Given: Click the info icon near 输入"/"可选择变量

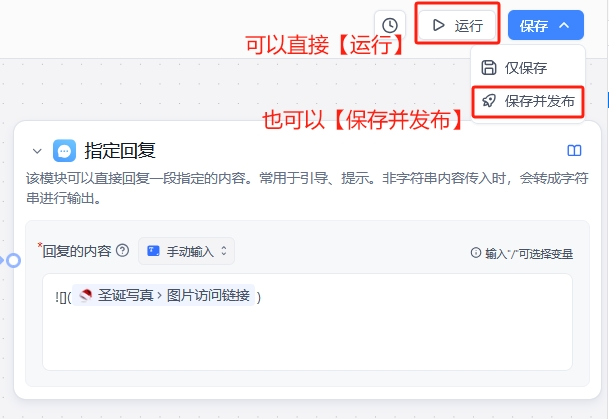Looking at the screenshot, I should point(475,253).
